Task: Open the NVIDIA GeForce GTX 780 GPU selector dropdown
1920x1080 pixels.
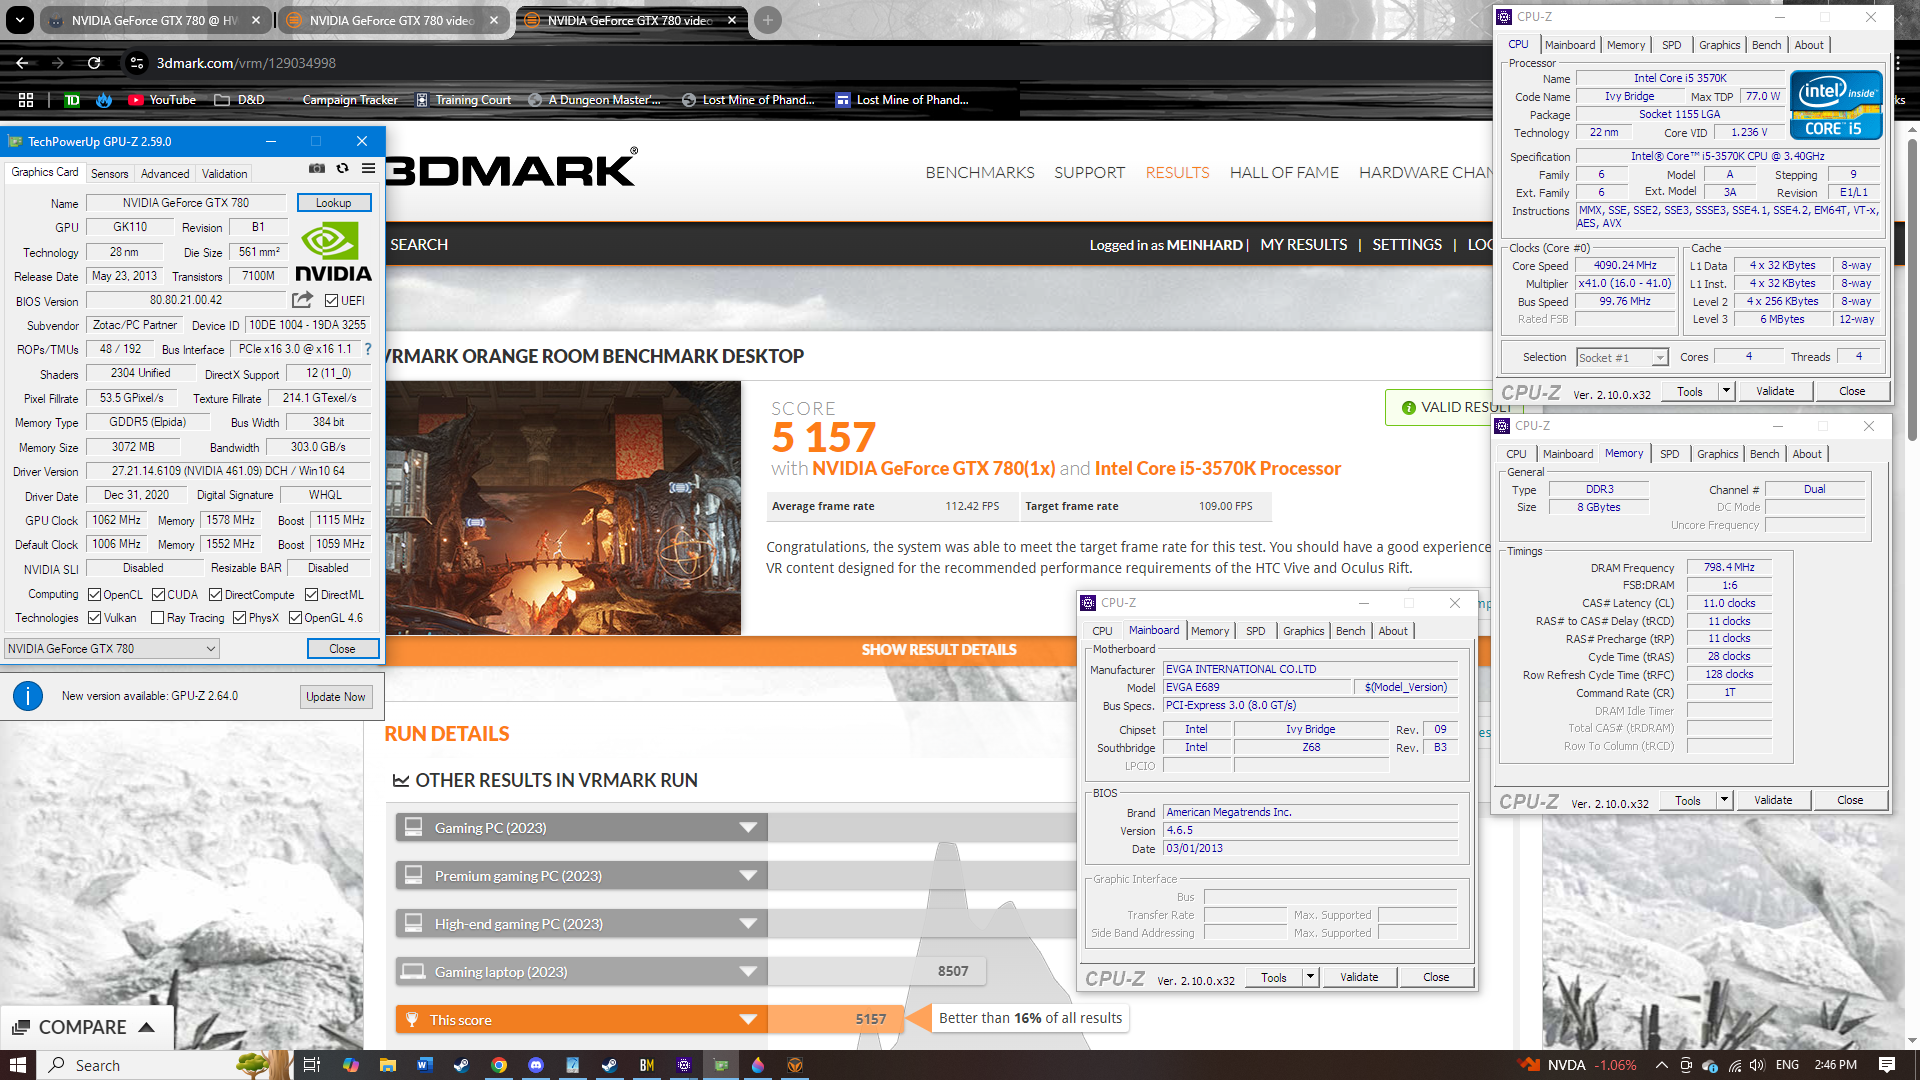Action: tap(111, 648)
